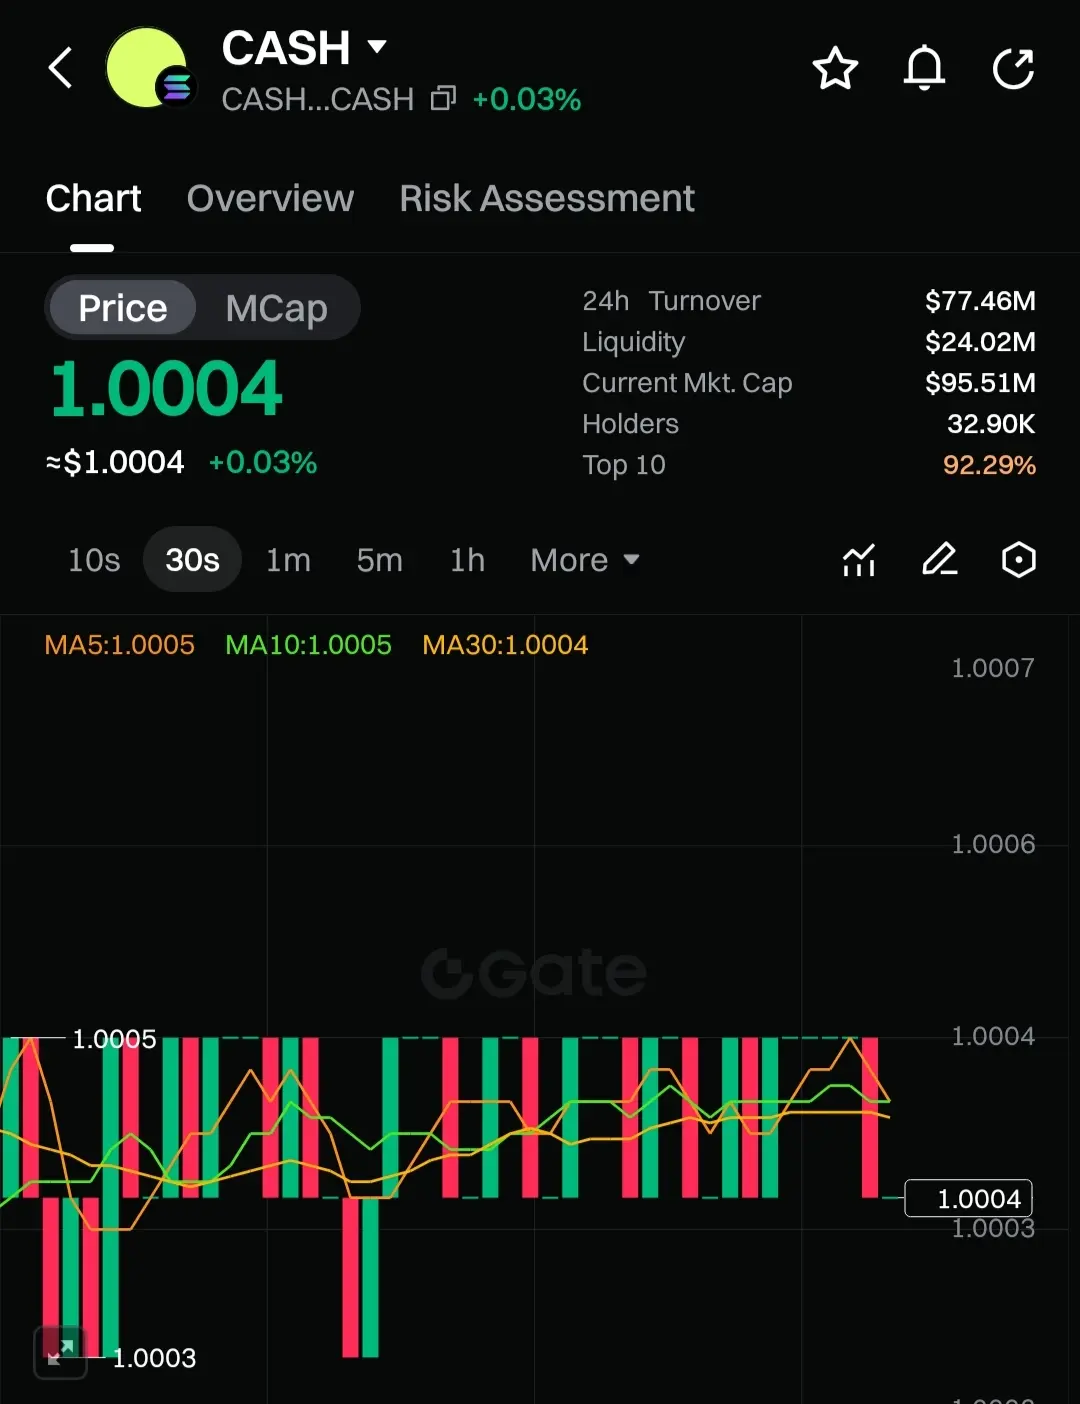Select the 10s timeframe
Viewport: 1080px width, 1404px height.
[x=94, y=560]
